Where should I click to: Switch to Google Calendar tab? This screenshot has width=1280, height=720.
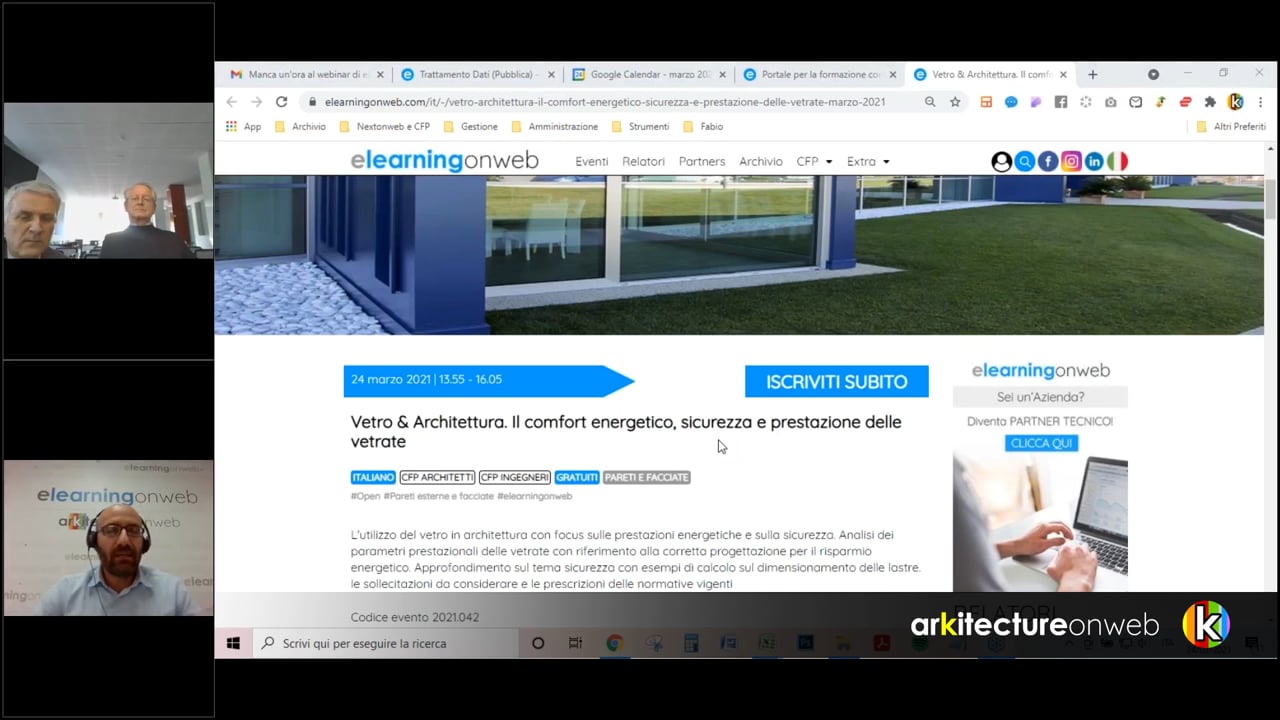649,74
